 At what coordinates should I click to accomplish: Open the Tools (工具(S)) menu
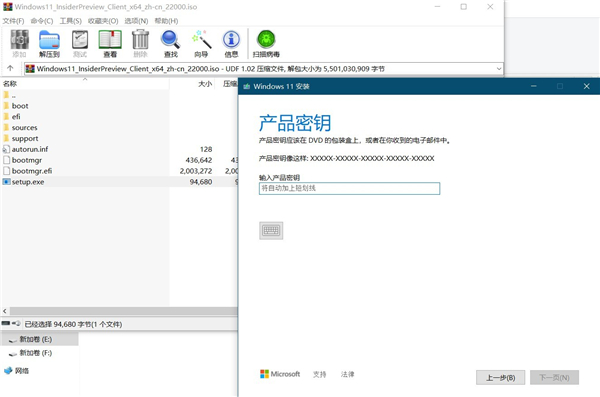pos(70,21)
